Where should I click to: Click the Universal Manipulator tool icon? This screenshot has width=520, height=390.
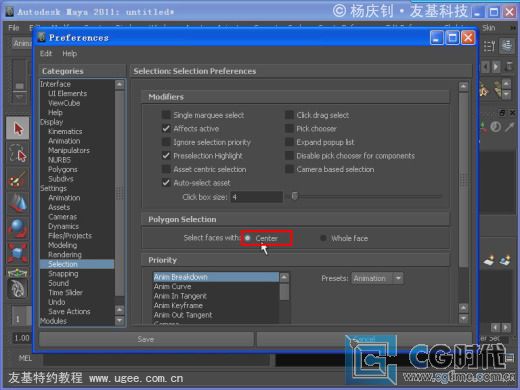coord(18,273)
